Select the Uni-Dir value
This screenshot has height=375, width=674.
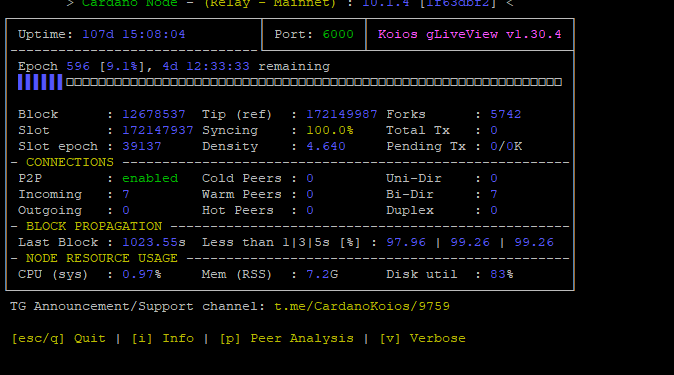point(494,178)
